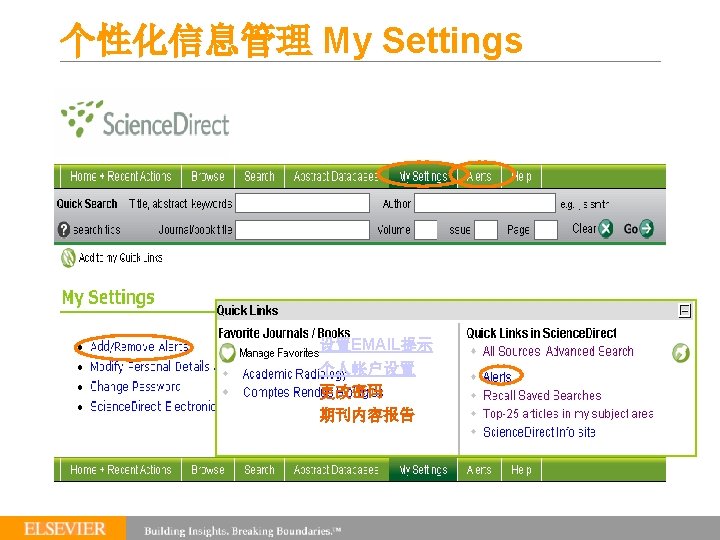Click the Quick Links in ScienceDirect heading
720x540 pixels.
(x=541, y=333)
